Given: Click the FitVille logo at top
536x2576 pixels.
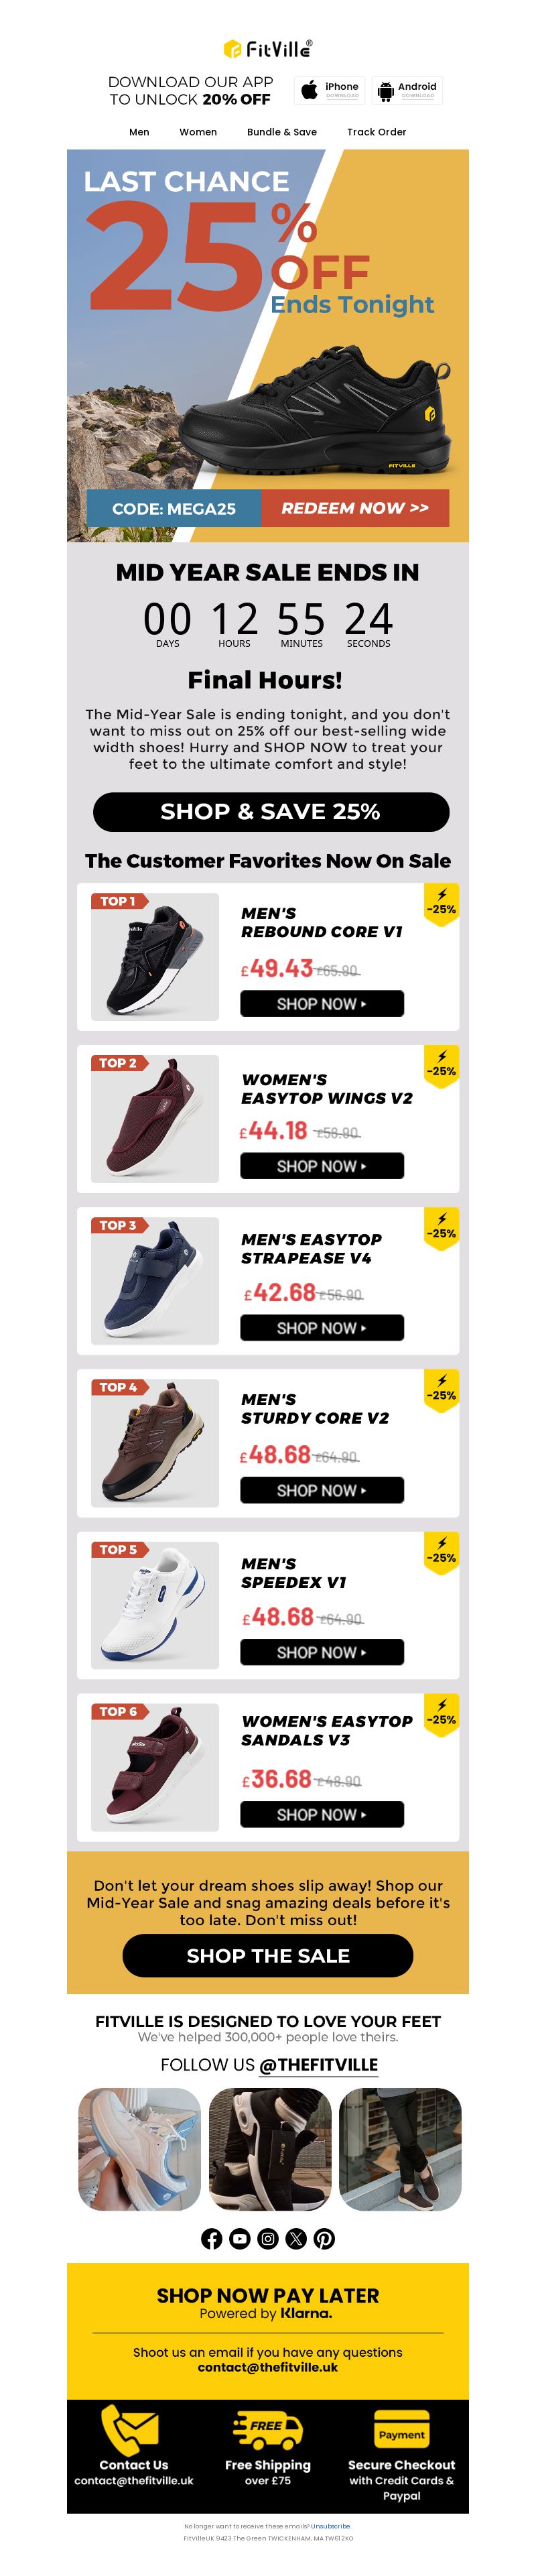Looking at the screenshot, I should tap(267, 48).
